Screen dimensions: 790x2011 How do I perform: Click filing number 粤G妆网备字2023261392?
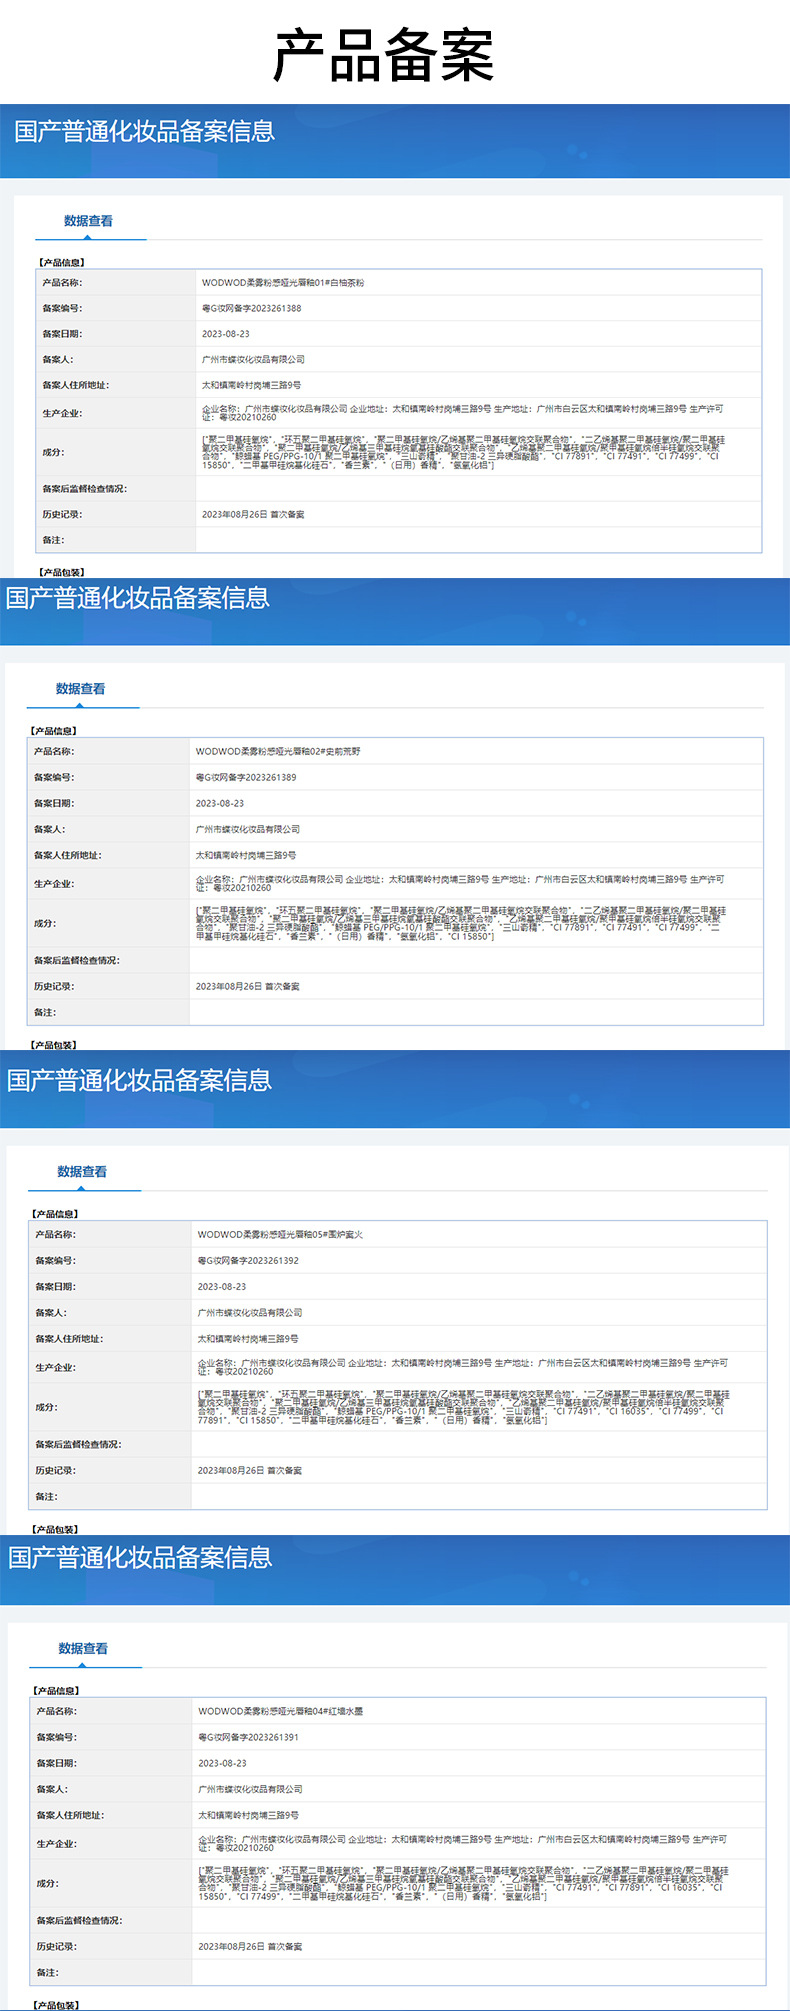tap(248, 1261)
